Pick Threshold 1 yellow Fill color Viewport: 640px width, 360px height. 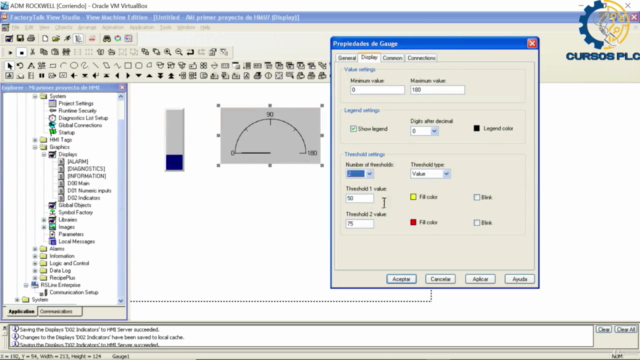tap(413, 197)
